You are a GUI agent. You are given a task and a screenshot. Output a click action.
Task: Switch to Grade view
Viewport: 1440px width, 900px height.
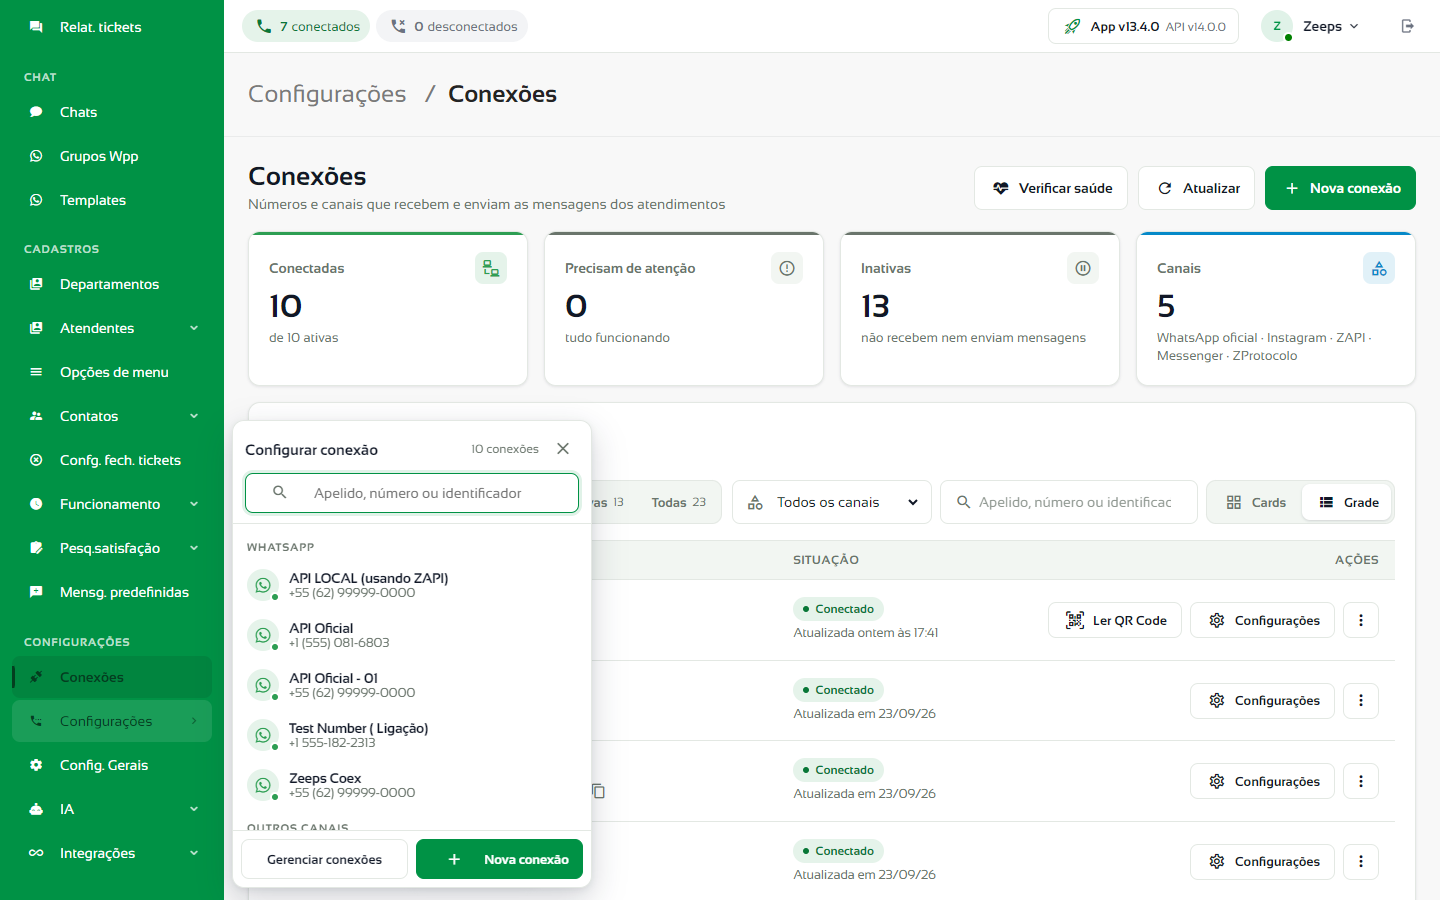[x=1348, y=502]
